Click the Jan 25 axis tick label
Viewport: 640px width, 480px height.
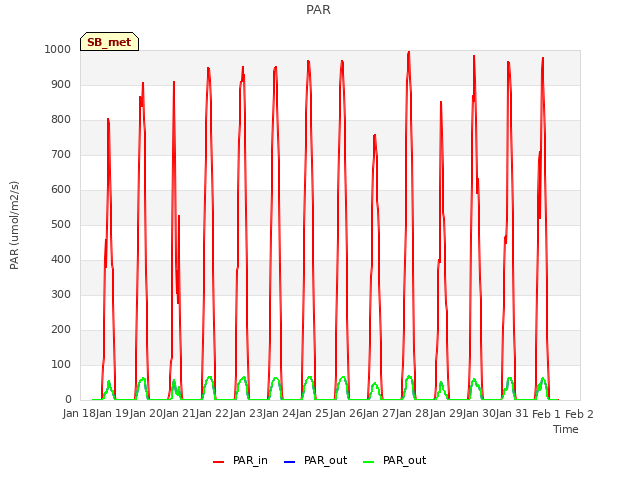(x=312, y=414)
